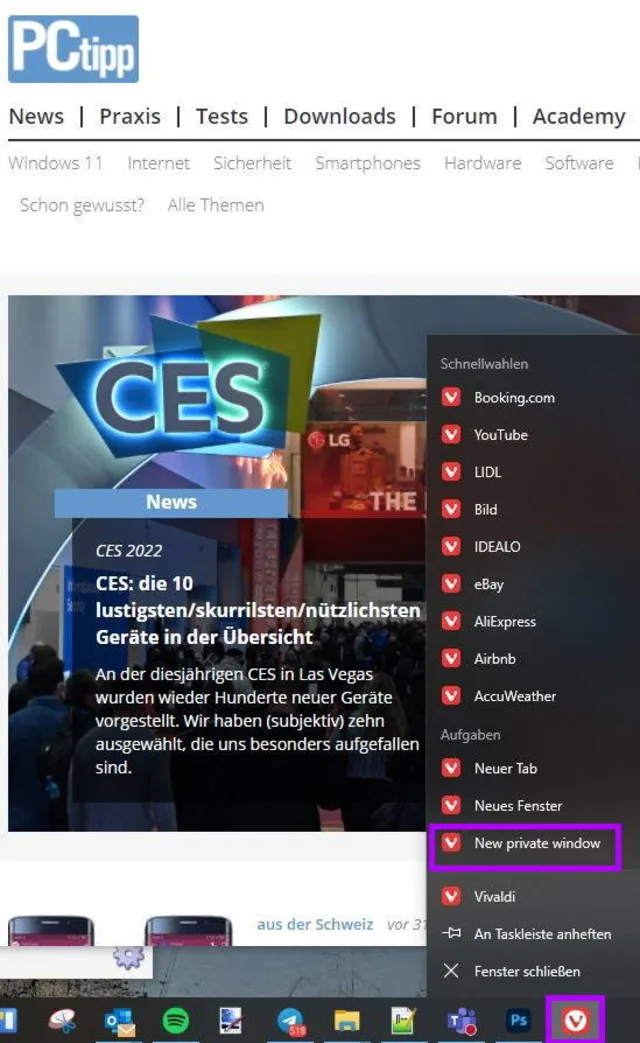Image resolution: width=640 pixels, height=1043 pixels.
Task: Open Photoshop from the taskbar
Action: [518, 1020]
